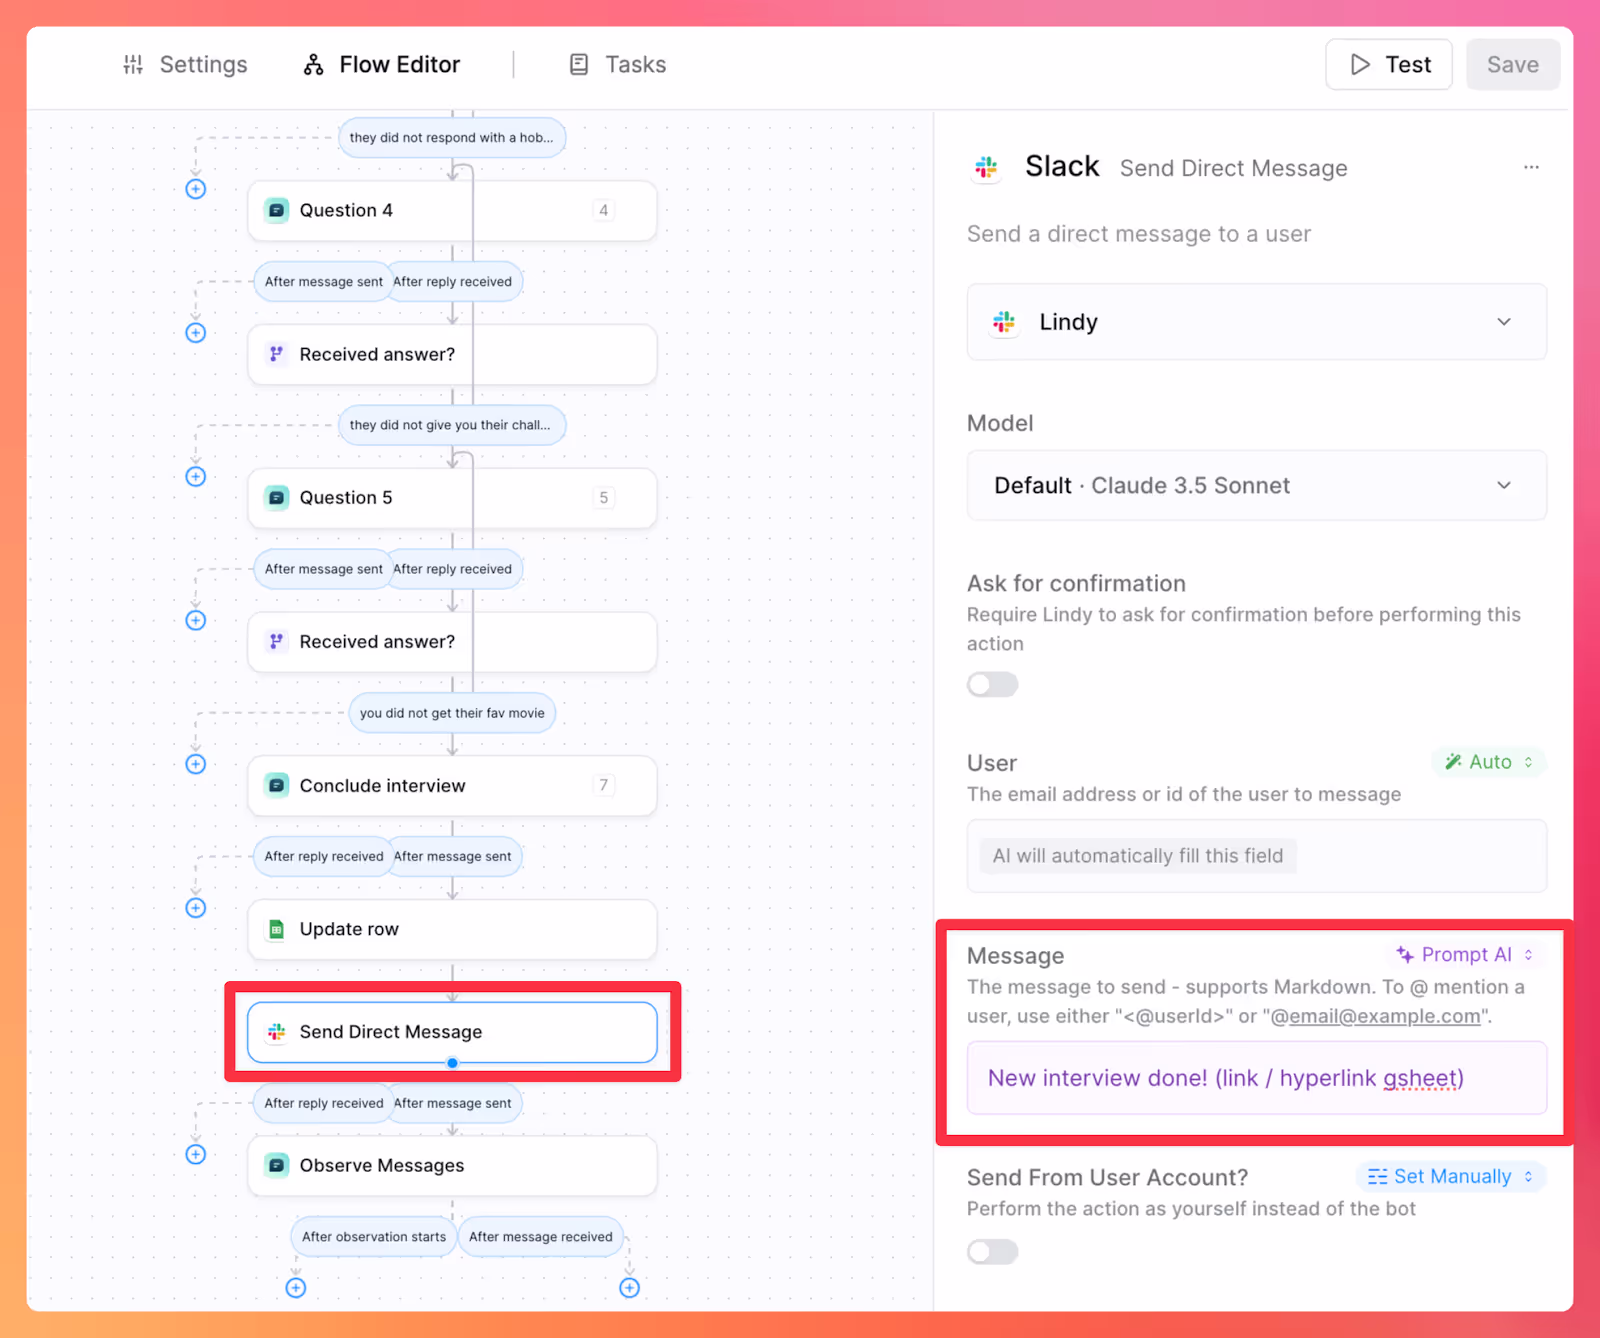
Task: Add step with plus icon beside Observe Messages
Action: [196, 1155]
